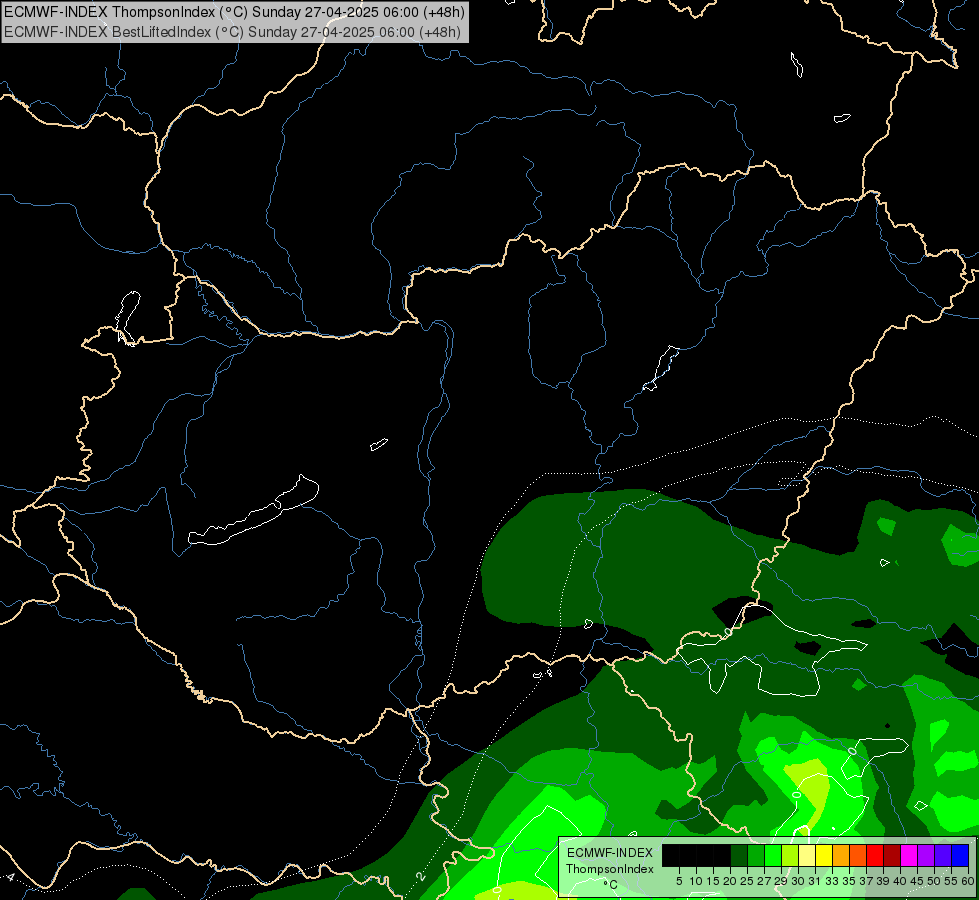Click legend scale value 45

point(917,881)
